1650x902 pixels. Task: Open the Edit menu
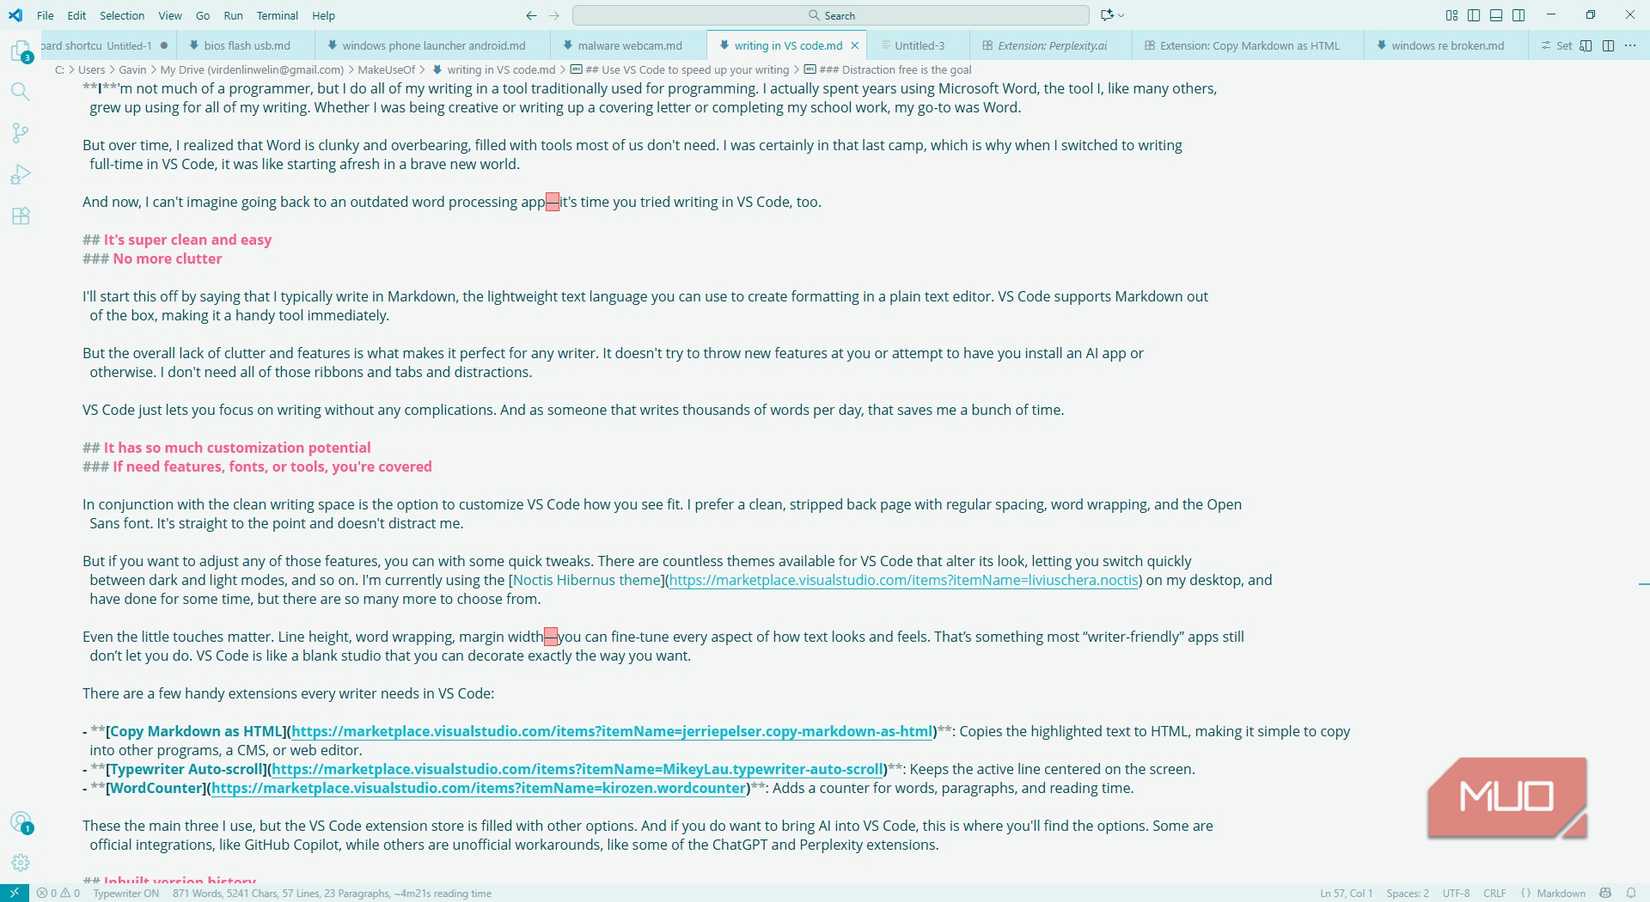coord(77,15)
